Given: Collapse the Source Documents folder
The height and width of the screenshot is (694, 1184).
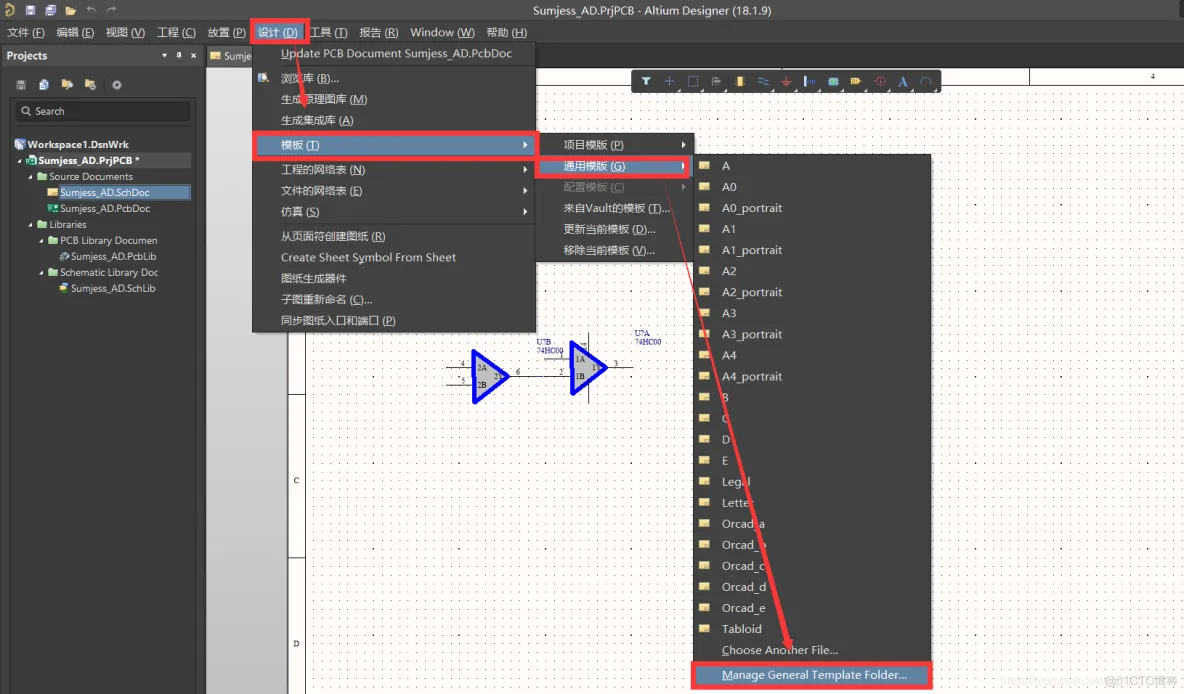Looking at the screenshot, I should [31, 177].
